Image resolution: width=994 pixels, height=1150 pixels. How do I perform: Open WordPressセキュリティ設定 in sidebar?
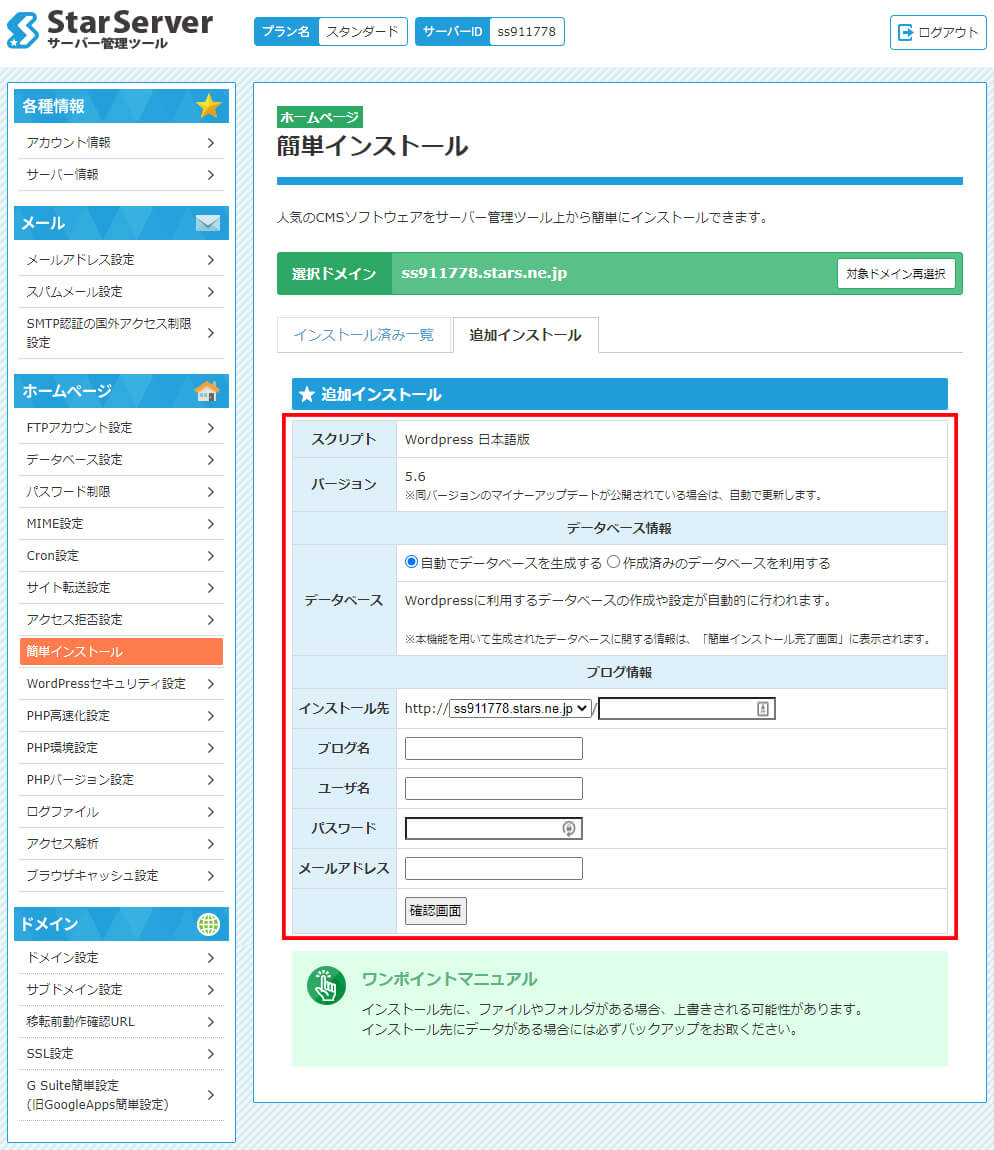pyautogui.click(x=121, y=684)
